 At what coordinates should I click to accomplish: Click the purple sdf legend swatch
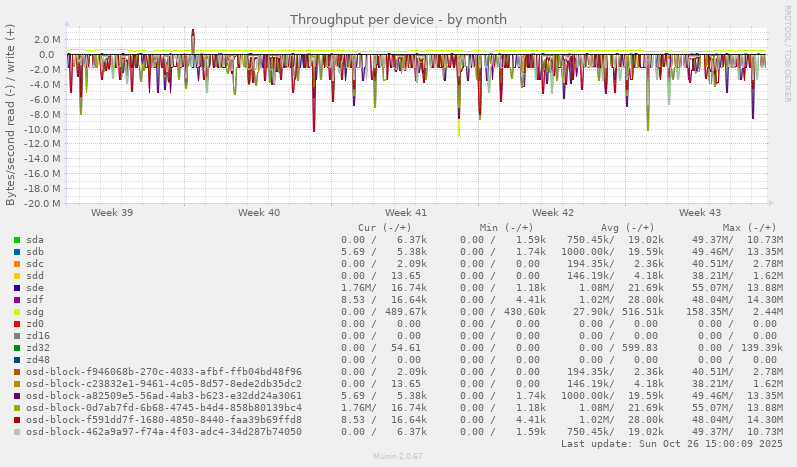[17, 300]
